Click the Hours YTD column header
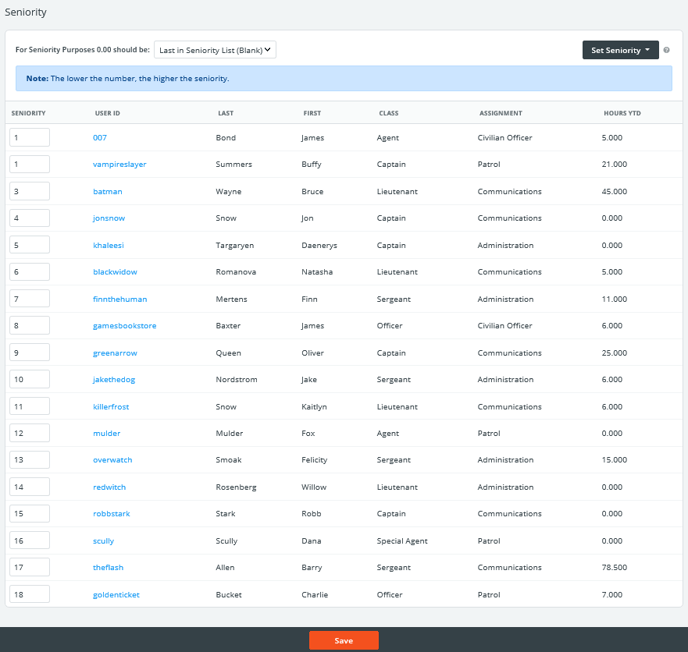The height and width of the screenshot is (652, 688). pos(622,113)
